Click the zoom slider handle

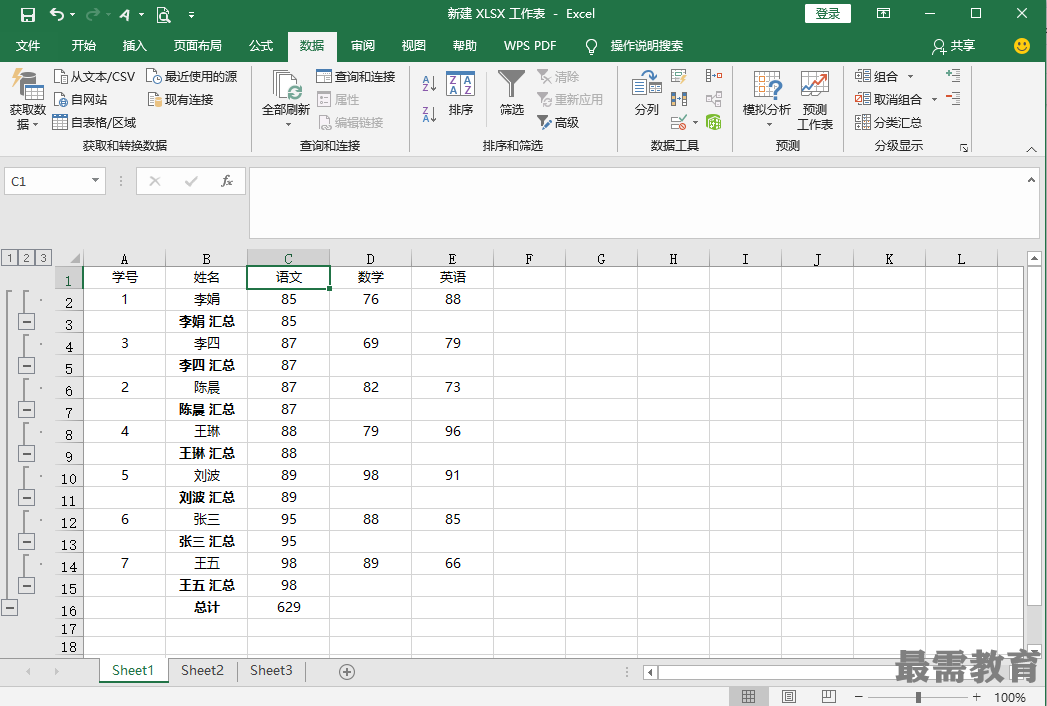(919, 697)
